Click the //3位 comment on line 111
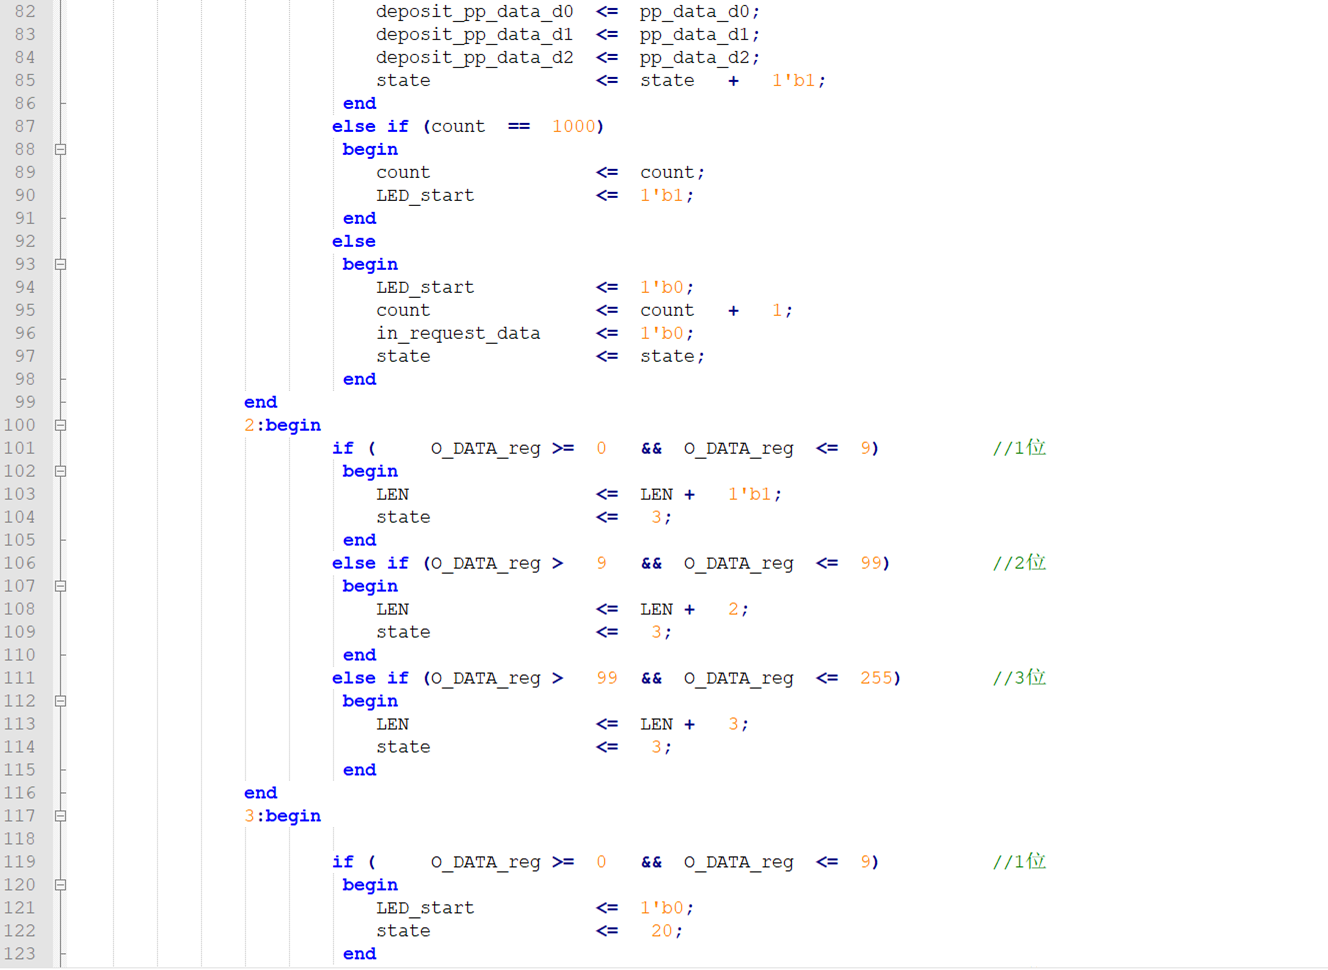1328x970 pixels. tap(1018, 678)
